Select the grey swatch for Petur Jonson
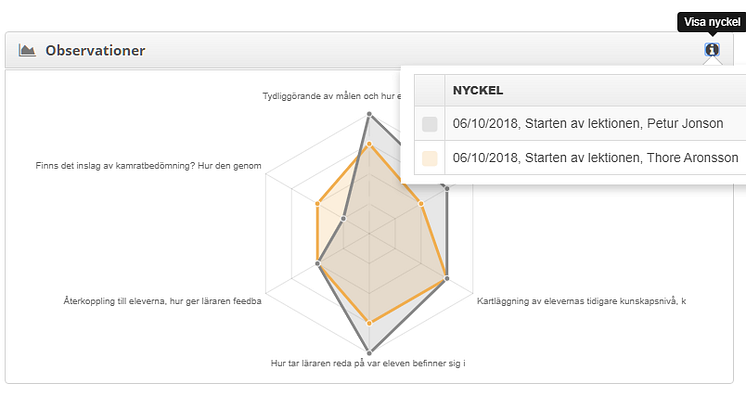Image resolution: width=746 pixels, height=393 pixels. pyautogui.click(x=430, y=124)
